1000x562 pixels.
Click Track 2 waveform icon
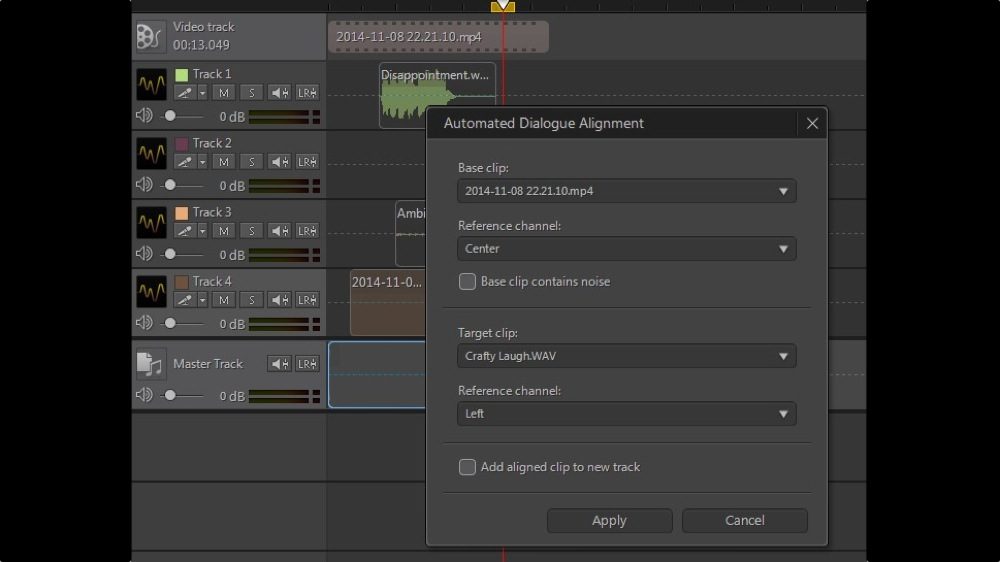(151, 153)
